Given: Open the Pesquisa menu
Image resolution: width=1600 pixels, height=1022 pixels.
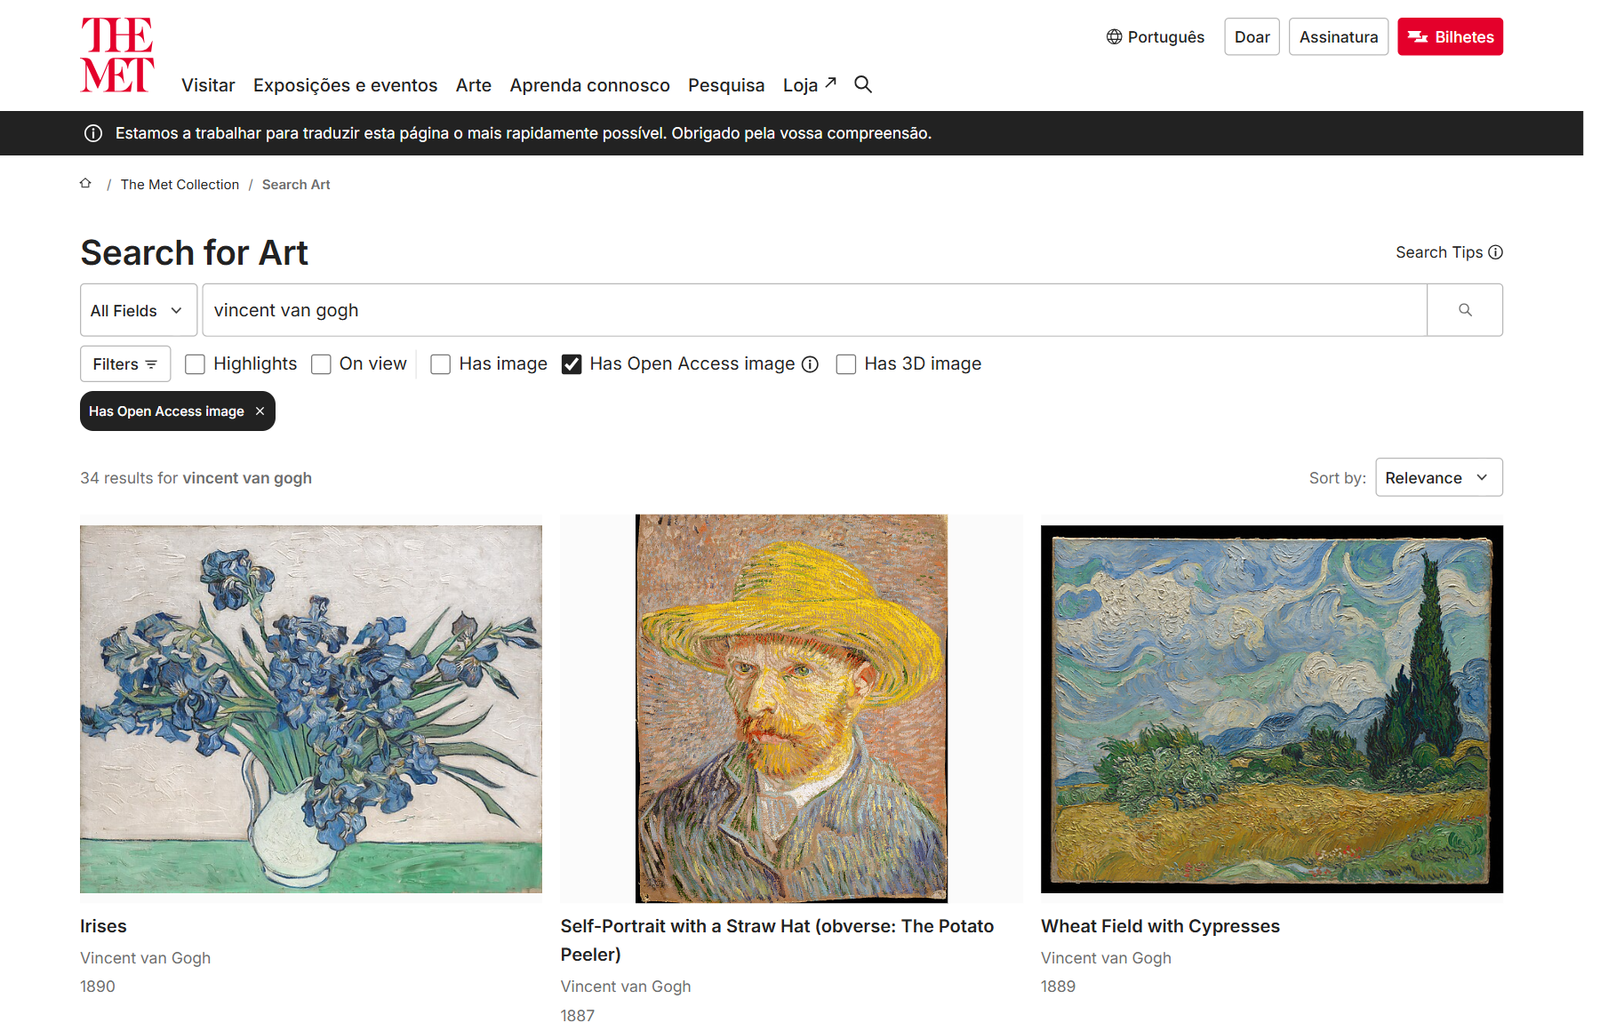Looking at the screenshot, I should tap(726, 85).
